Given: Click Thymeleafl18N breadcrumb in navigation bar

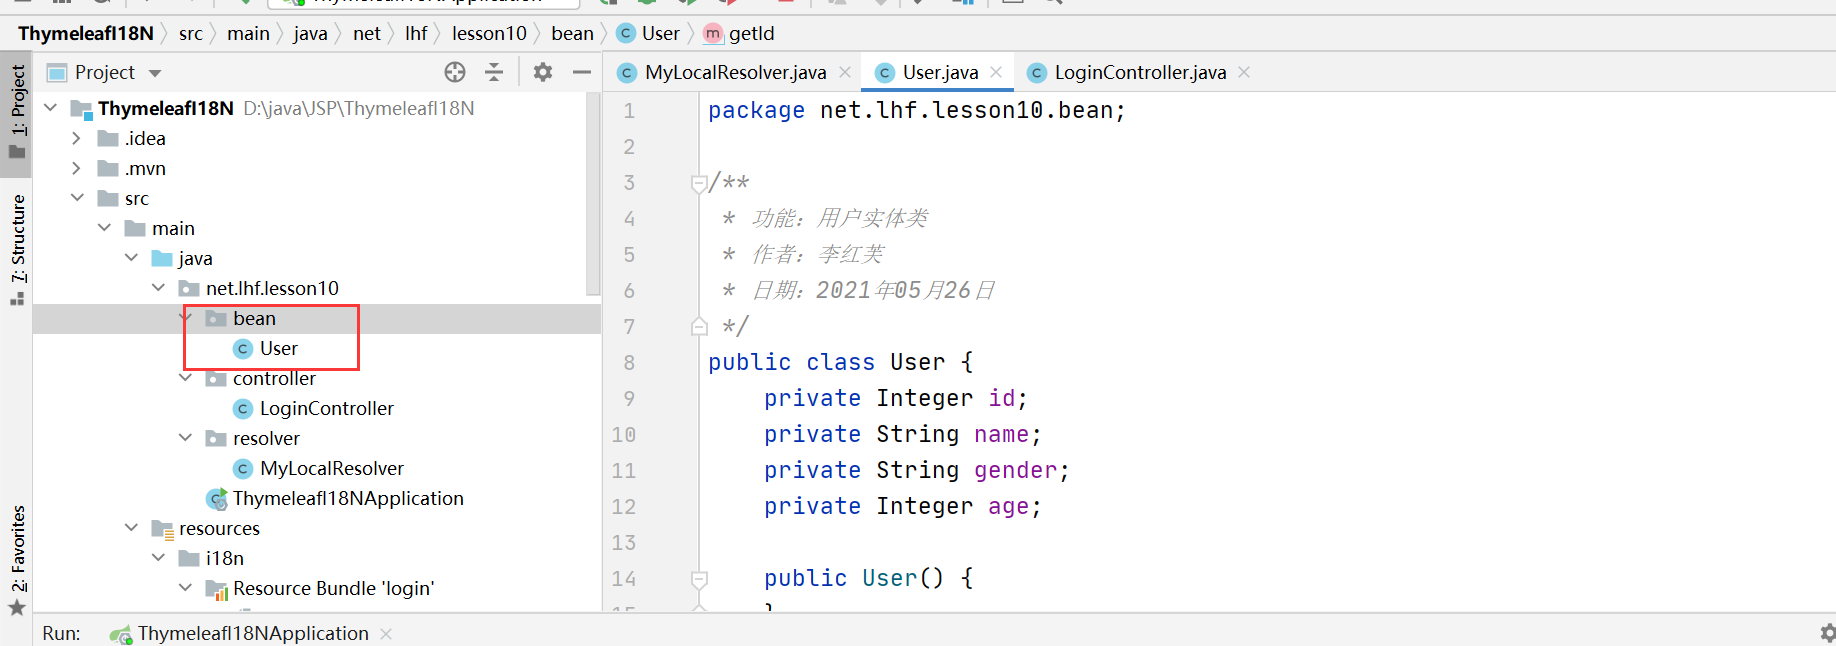Looking at the screenshot, I should tap(86, 33).
